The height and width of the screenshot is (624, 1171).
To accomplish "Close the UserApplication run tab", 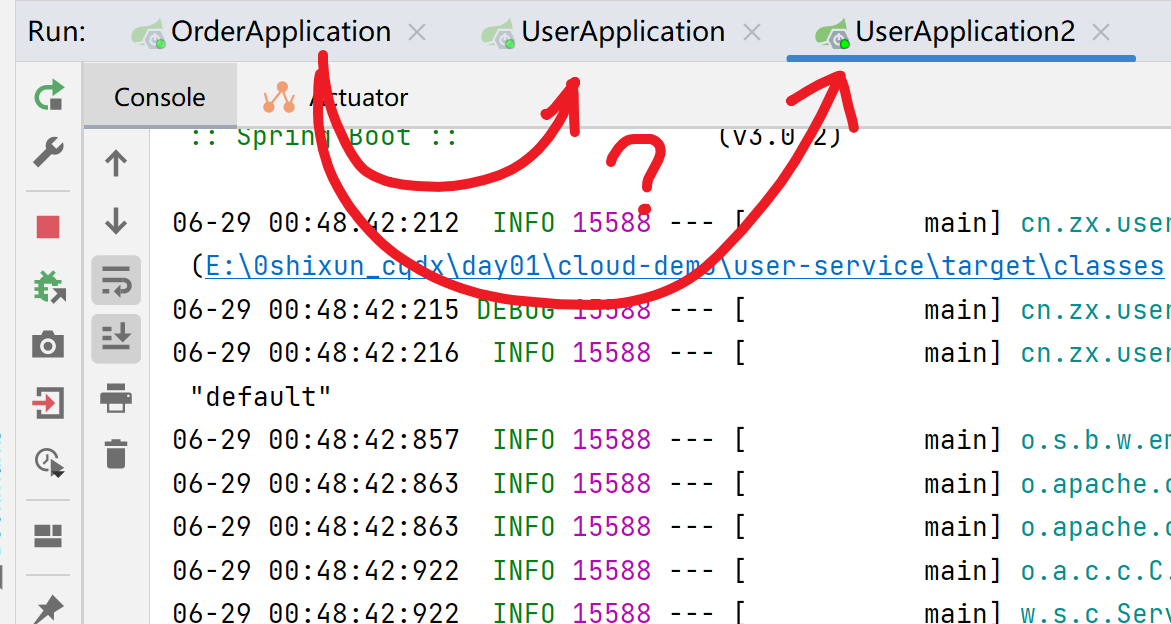I will point(752,32).
